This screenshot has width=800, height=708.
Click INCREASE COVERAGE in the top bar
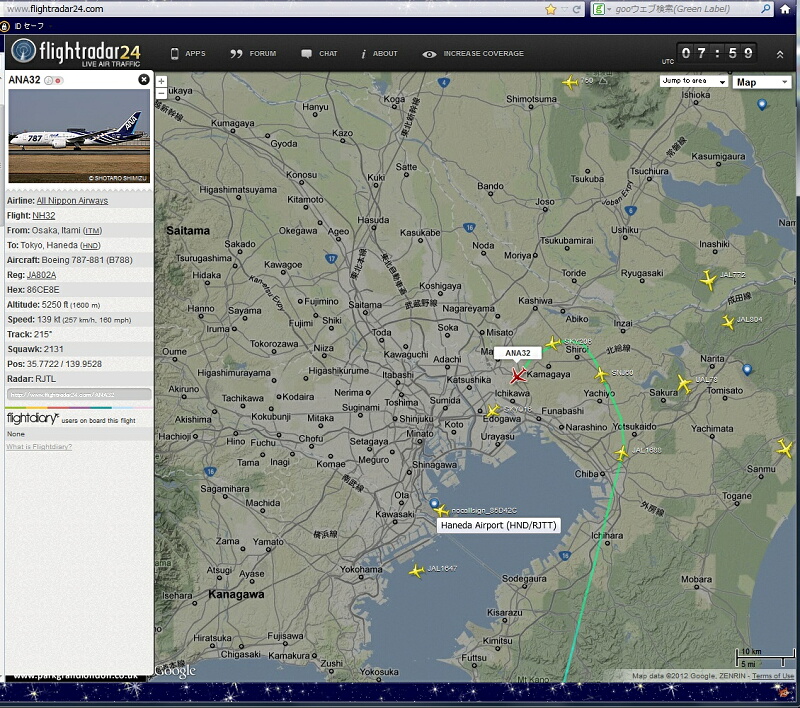[473, 54]
